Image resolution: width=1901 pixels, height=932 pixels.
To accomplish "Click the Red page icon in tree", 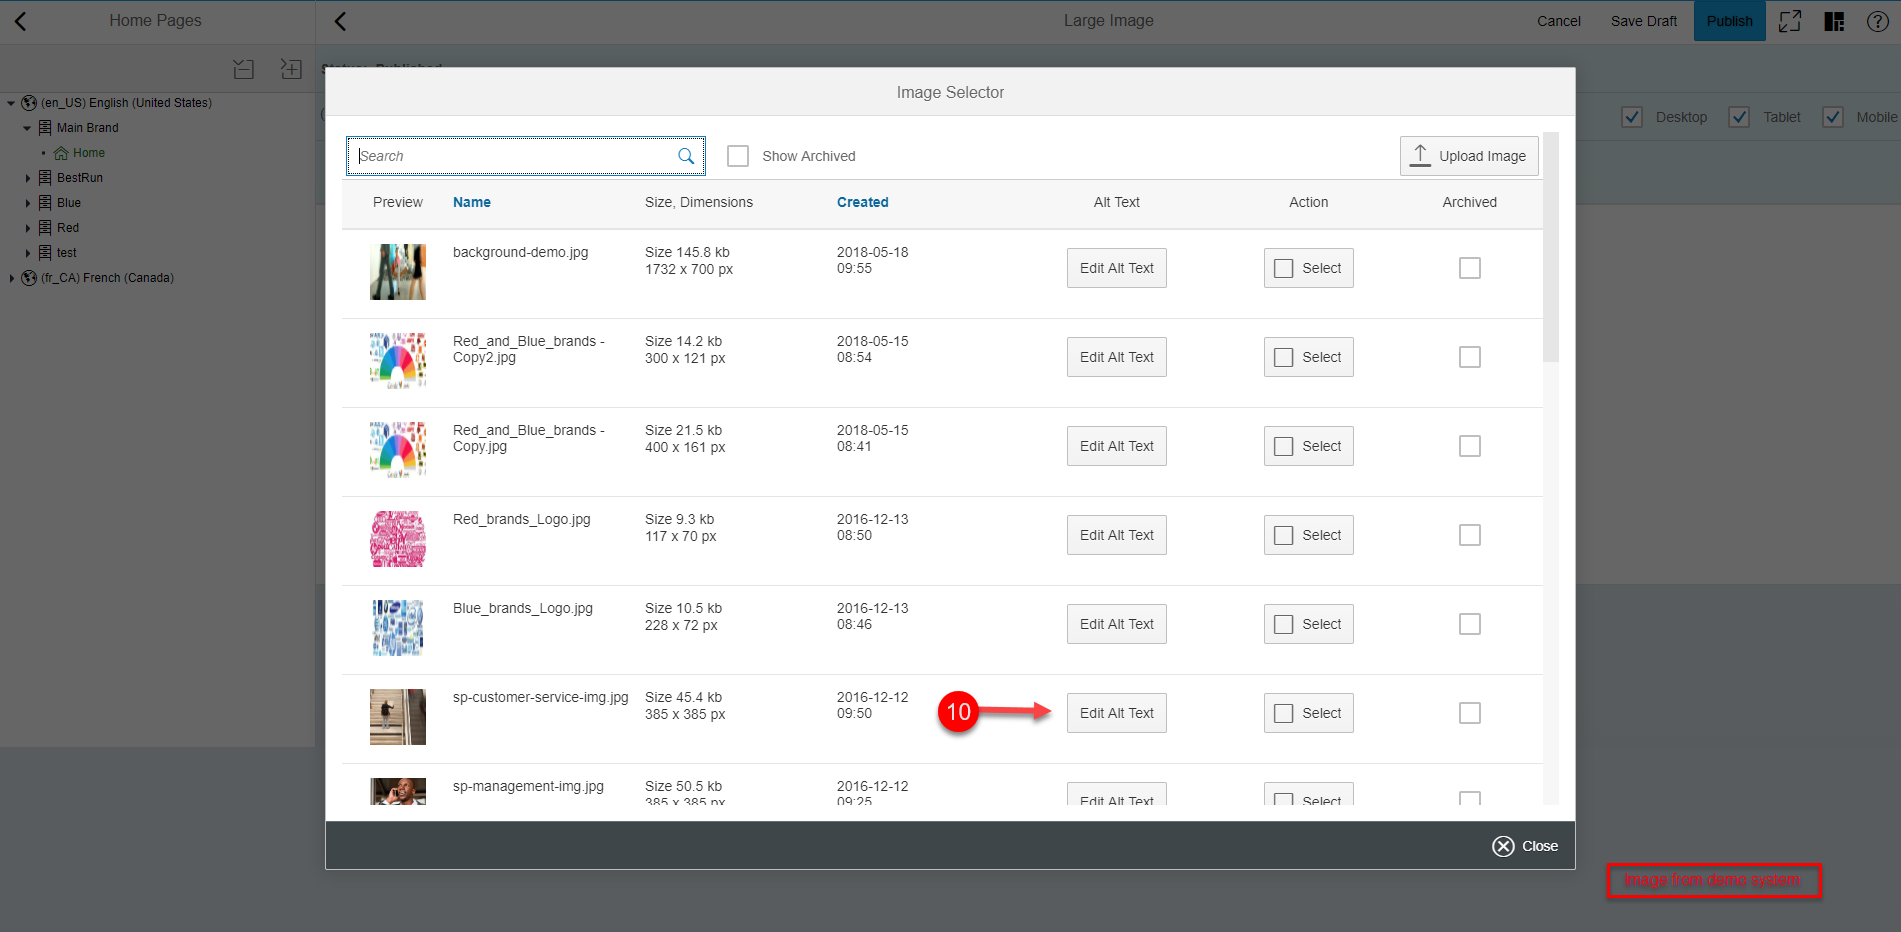I will pyautogui.click(x=45, y=228).
